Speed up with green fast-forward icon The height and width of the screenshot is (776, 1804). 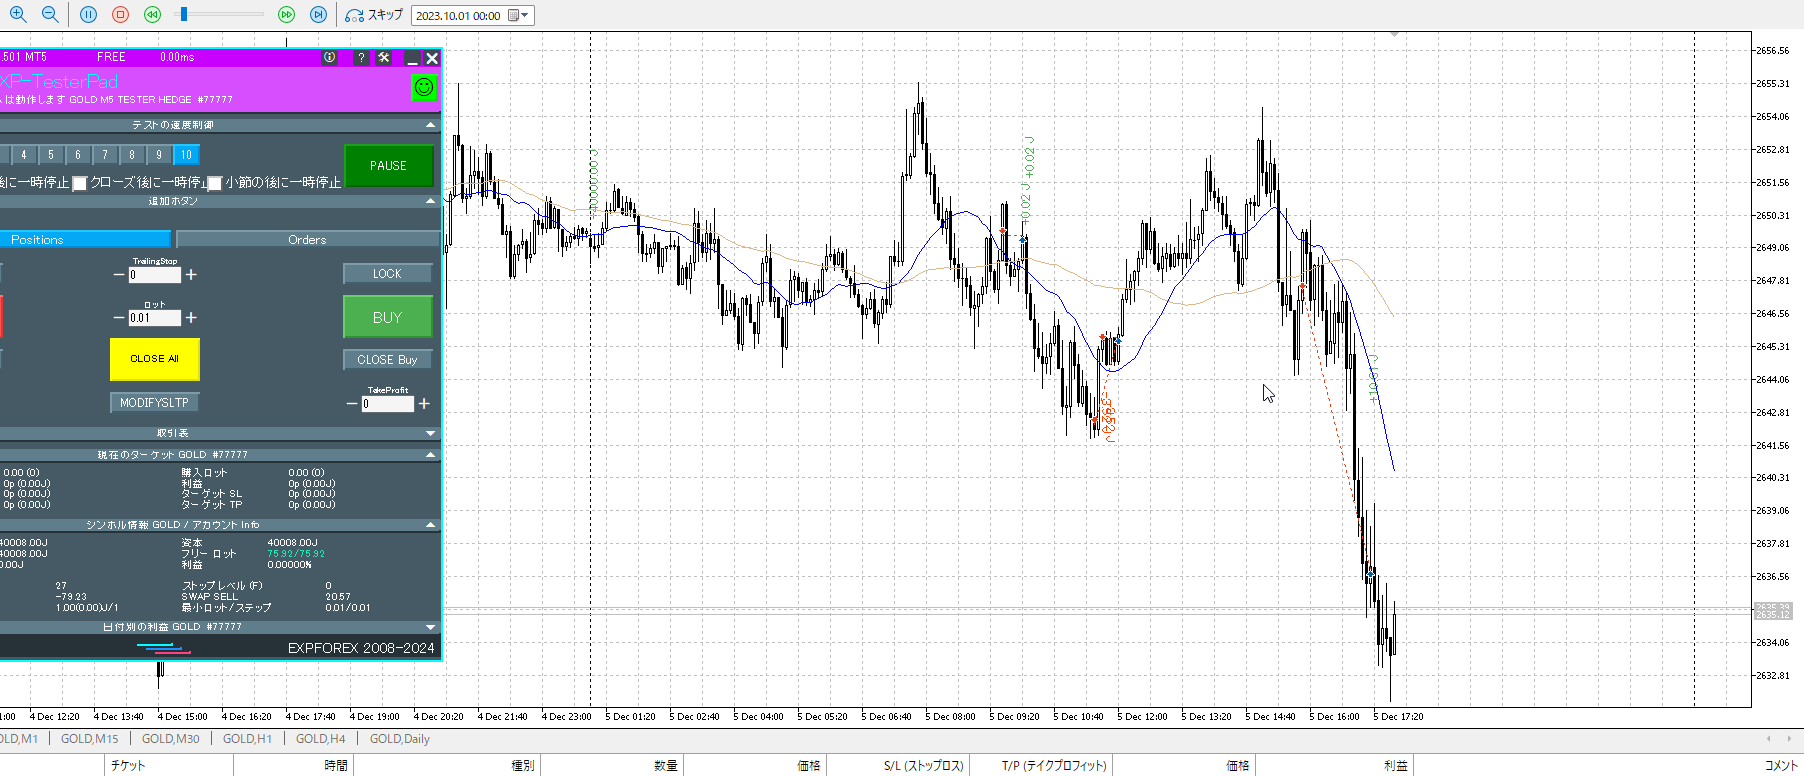pos(286,15)
